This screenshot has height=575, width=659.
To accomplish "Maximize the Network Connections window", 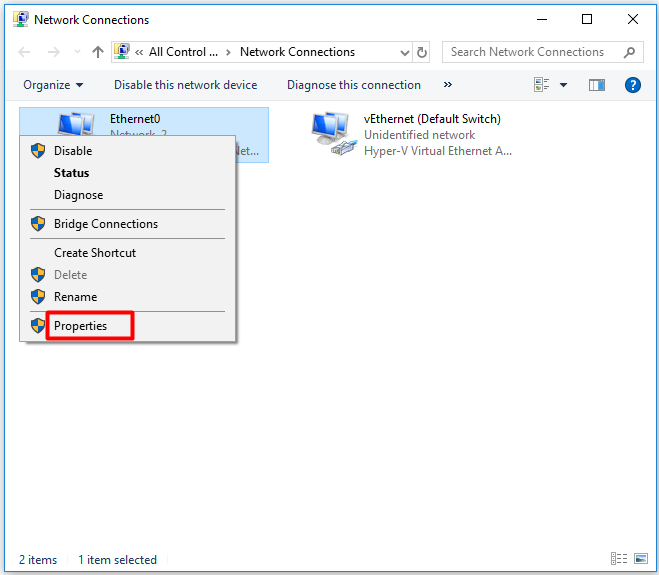I will pos(587,19).
